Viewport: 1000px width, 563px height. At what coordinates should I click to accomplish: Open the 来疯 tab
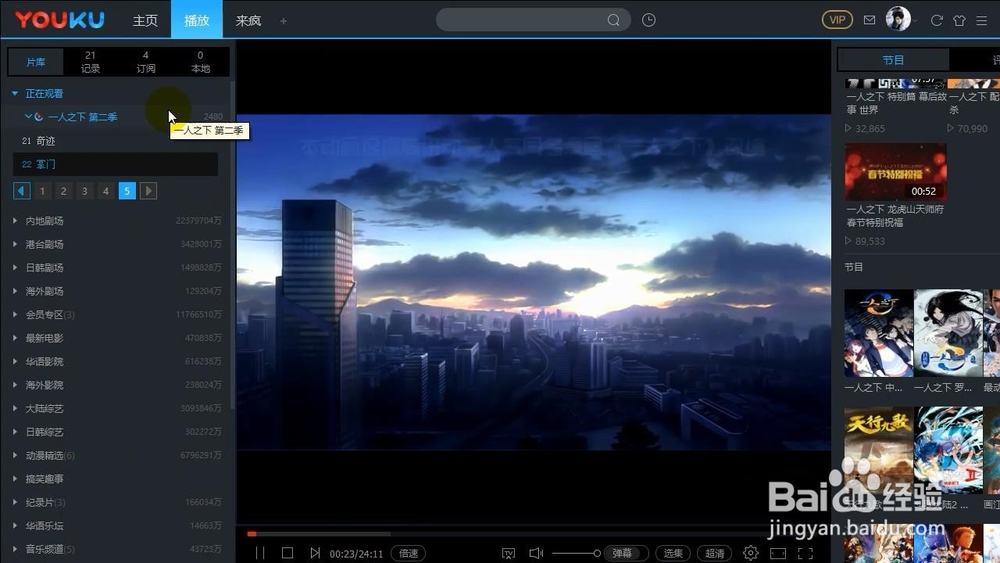coord(248,20)
